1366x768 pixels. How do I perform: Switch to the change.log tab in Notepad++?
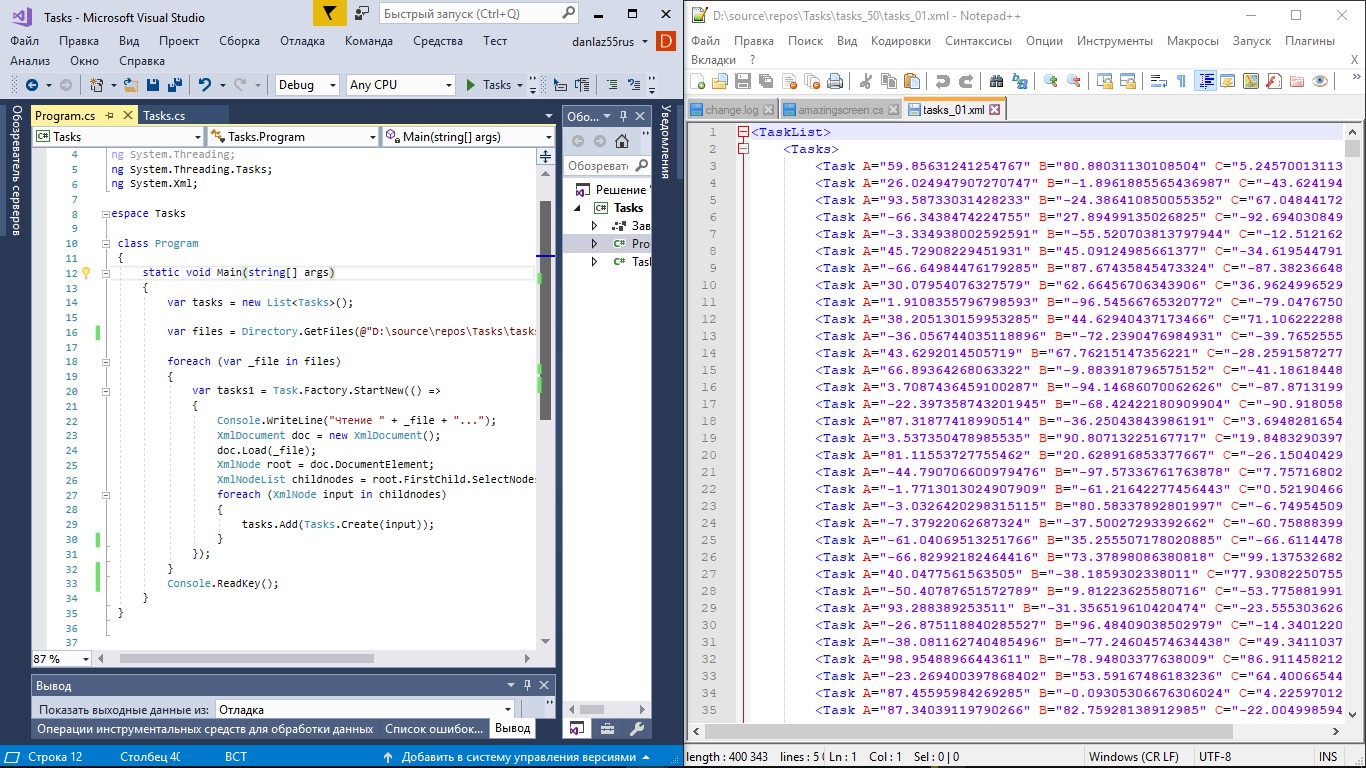tap(731, 110)
